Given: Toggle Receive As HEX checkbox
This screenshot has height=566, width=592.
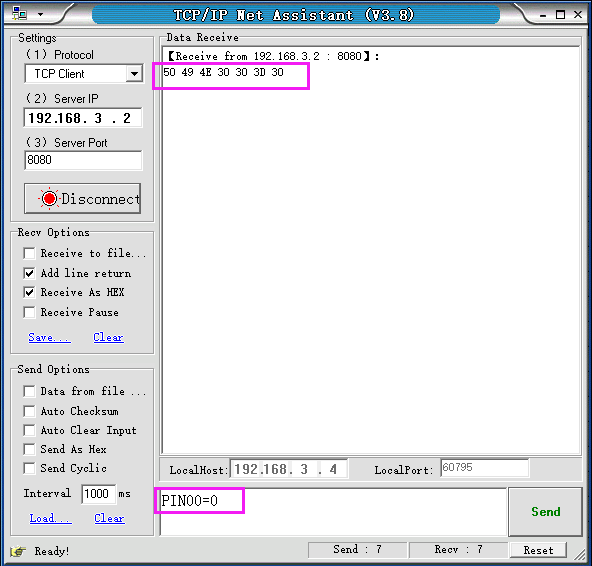Looking at the screenshot, I should 29,292.
